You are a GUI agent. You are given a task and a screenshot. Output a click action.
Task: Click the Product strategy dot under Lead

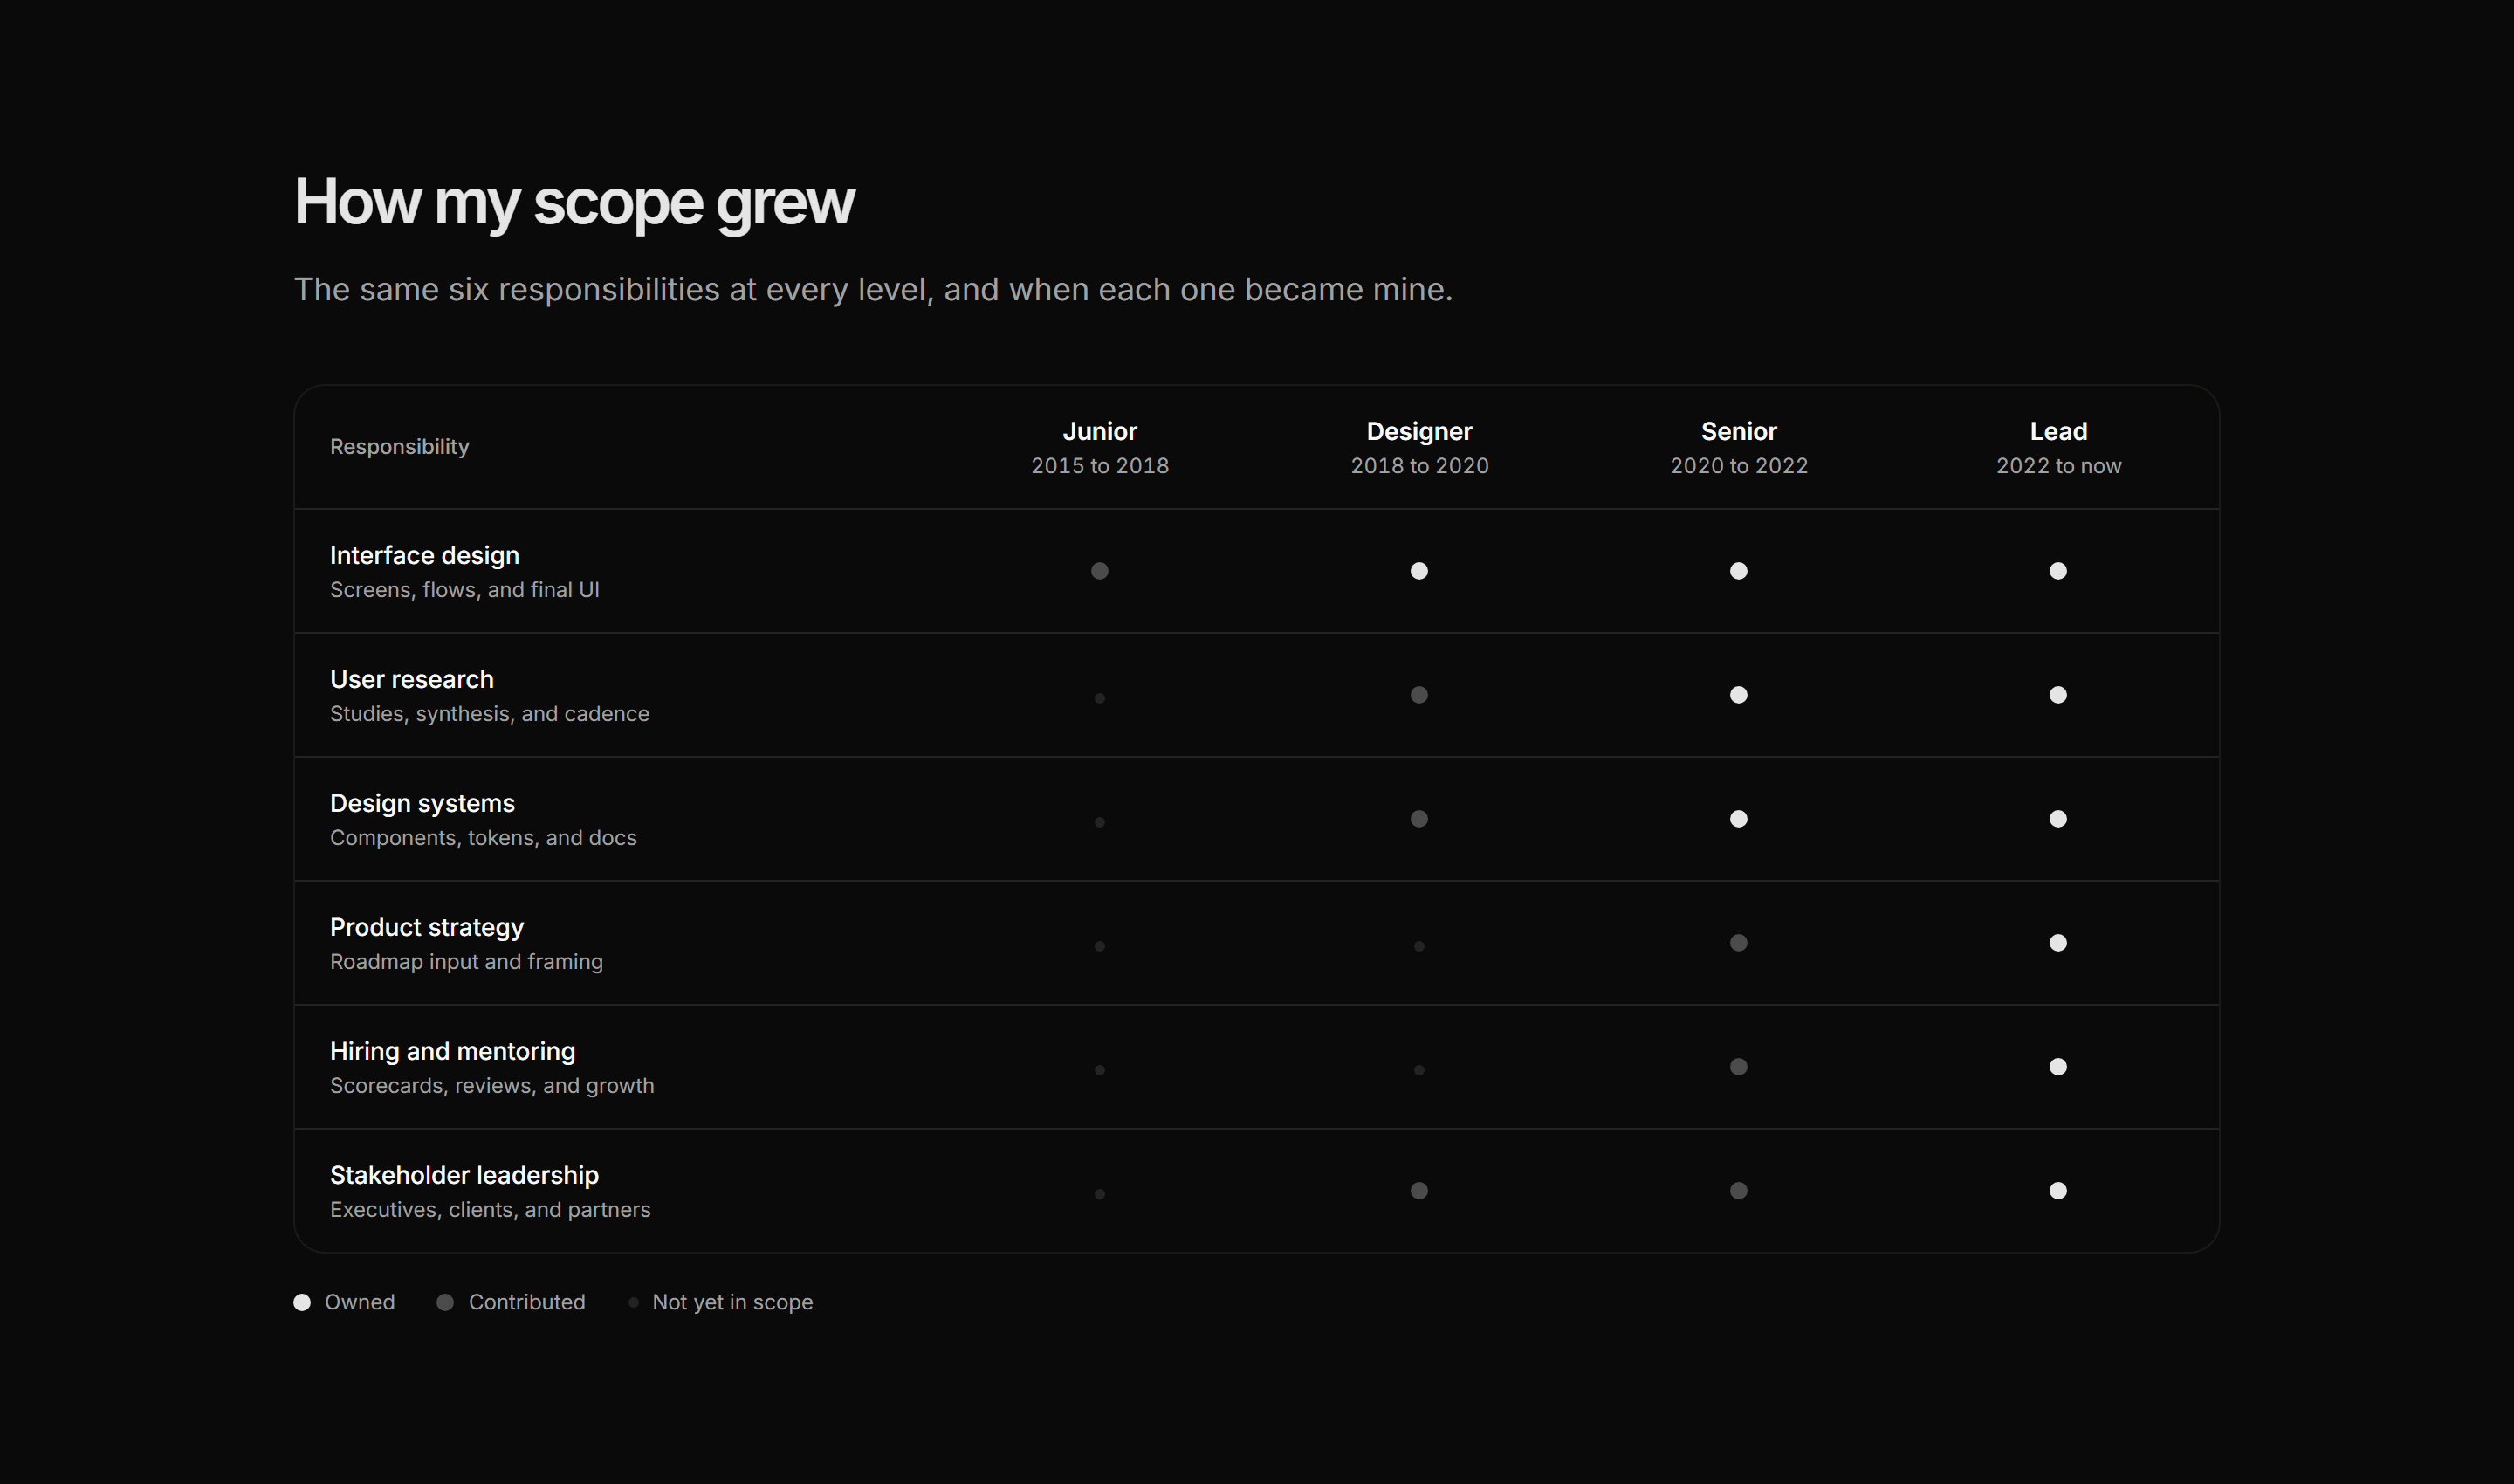pos(2058,943)
